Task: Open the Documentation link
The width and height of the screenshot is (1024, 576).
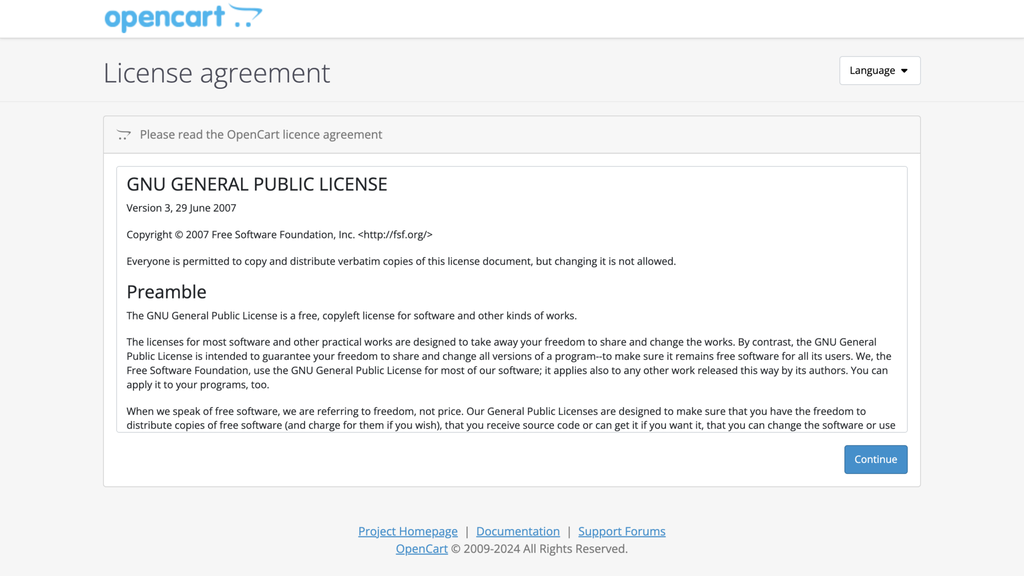Action: click(518, 531)
